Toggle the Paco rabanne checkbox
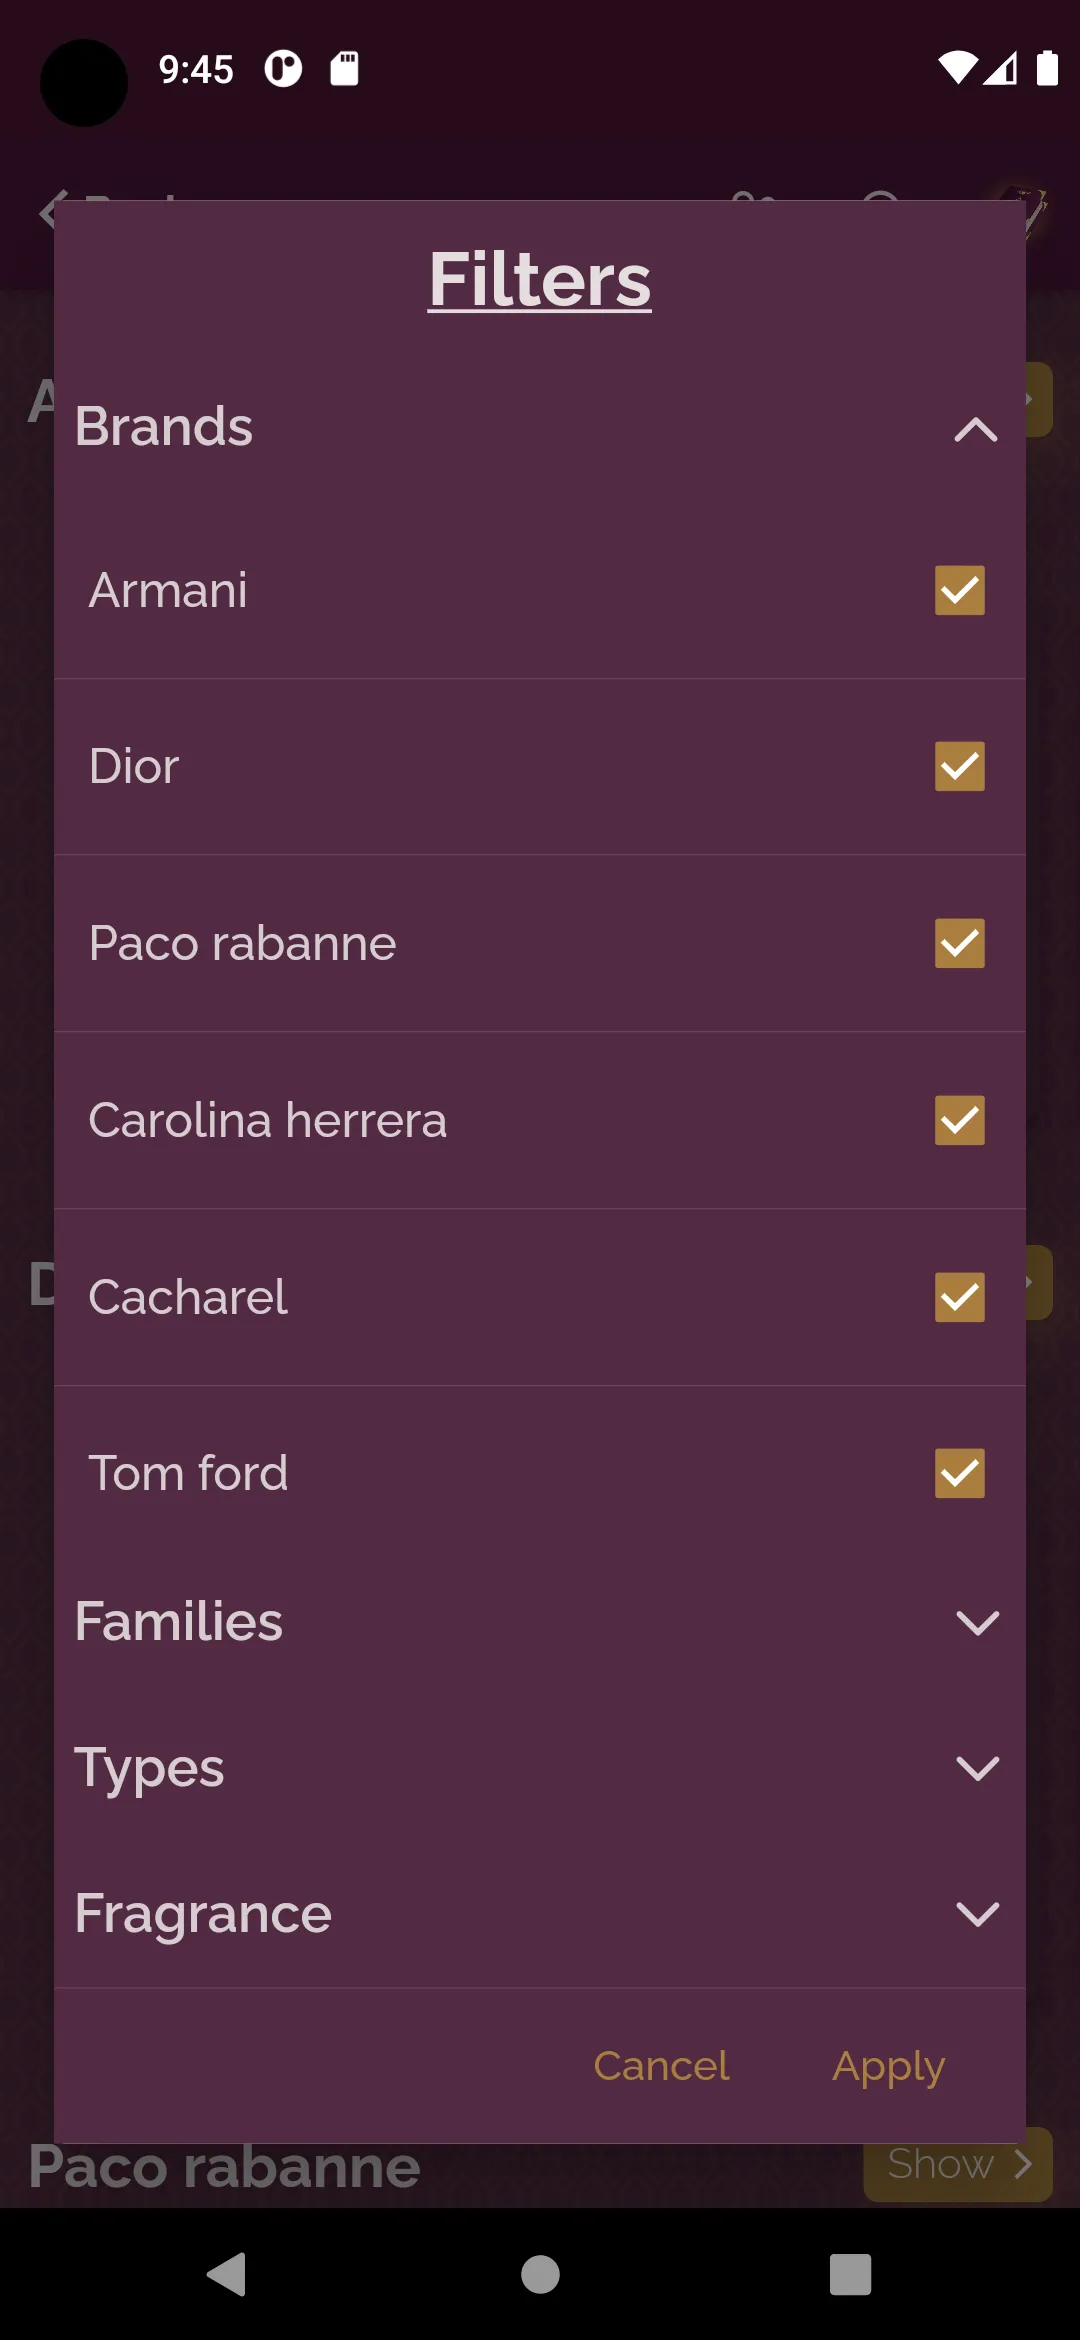Image resolution: width=1080 pixels, height=2340 pixels. (959, 943)
